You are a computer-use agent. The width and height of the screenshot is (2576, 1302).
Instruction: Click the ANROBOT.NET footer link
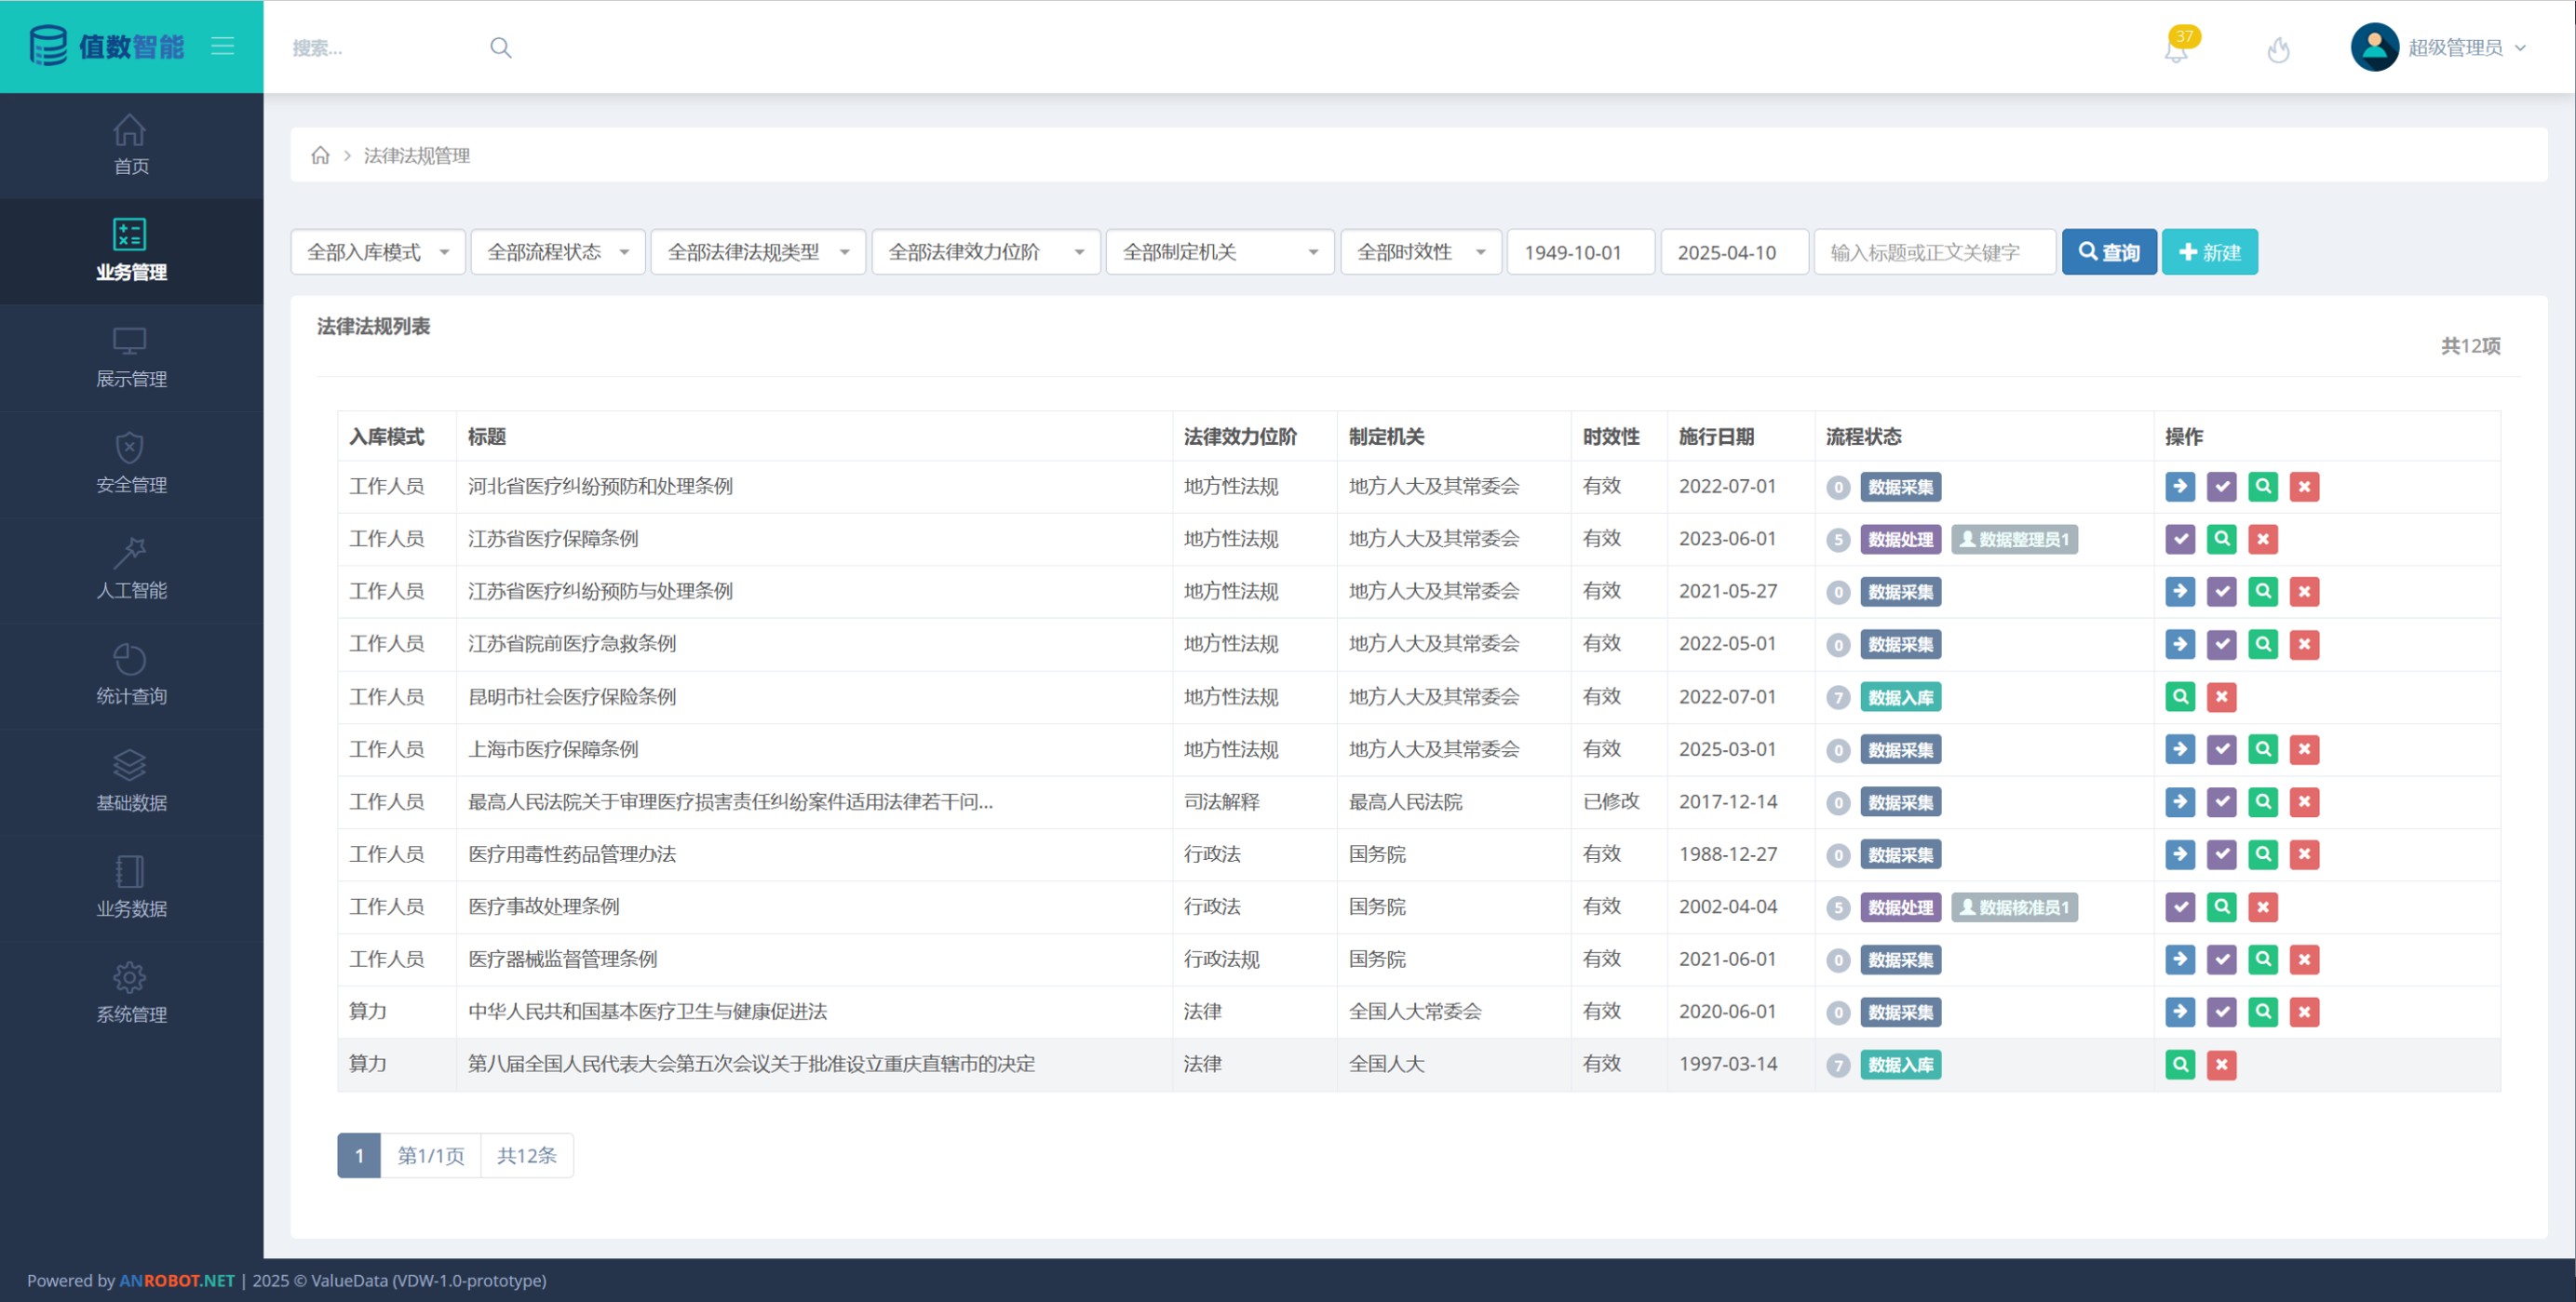[x=177, y=1280]
